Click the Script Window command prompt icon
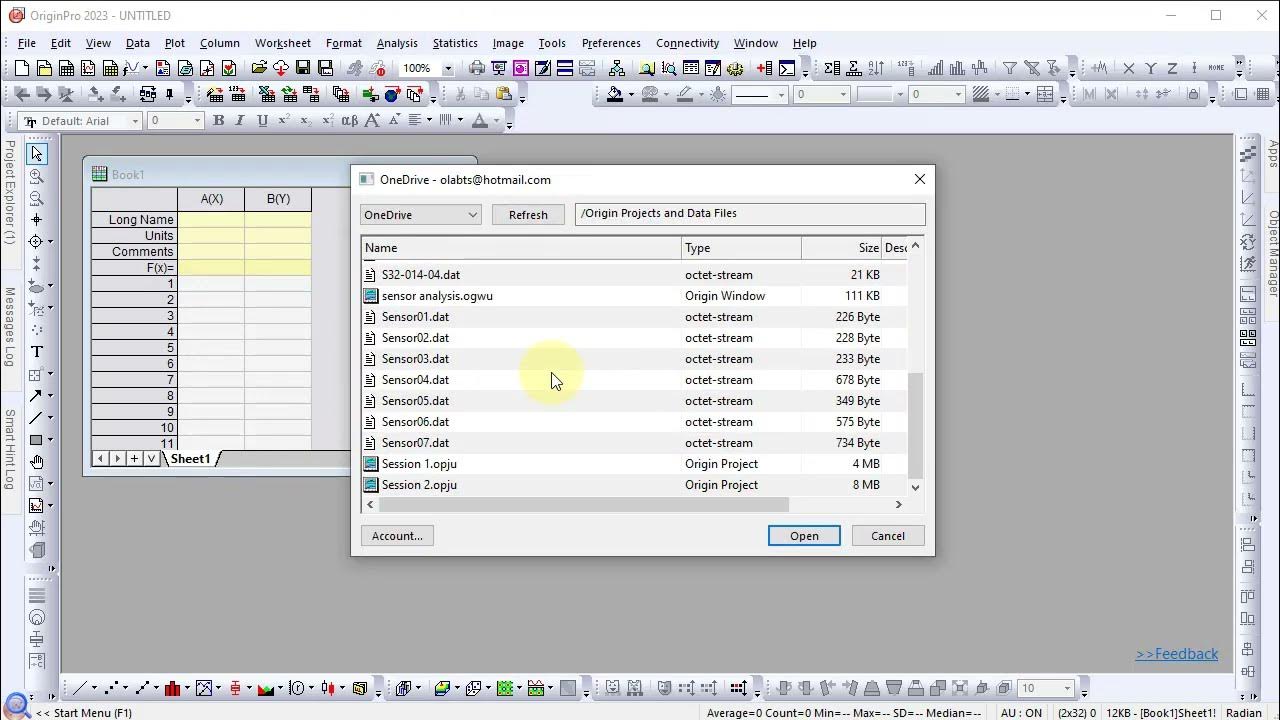Viewport: 1280px width, 720px height. (x=787, y=69)
